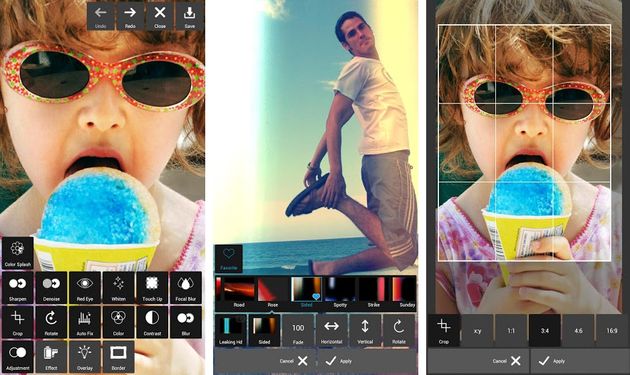
Task: Choose the 1:1 crop ratio
Action: (511, 331)
